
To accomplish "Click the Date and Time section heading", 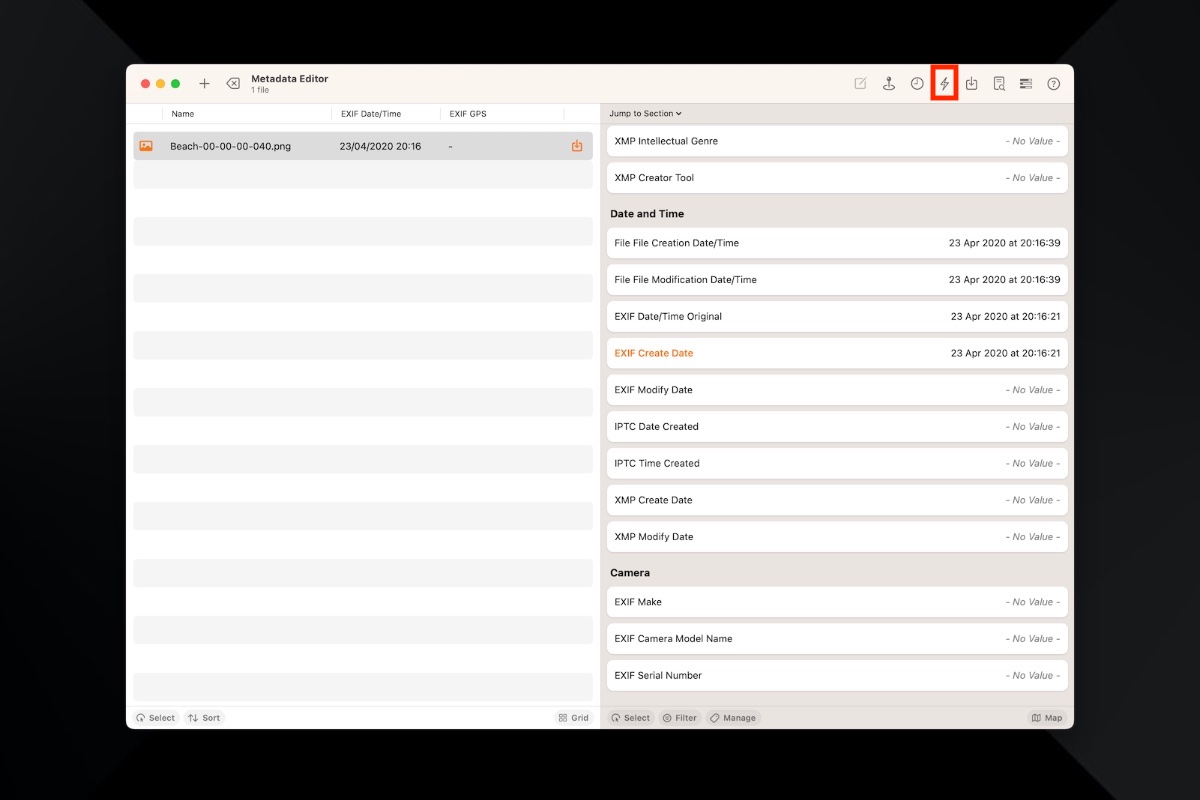I will pyautogui.click(x=647, y=214).
